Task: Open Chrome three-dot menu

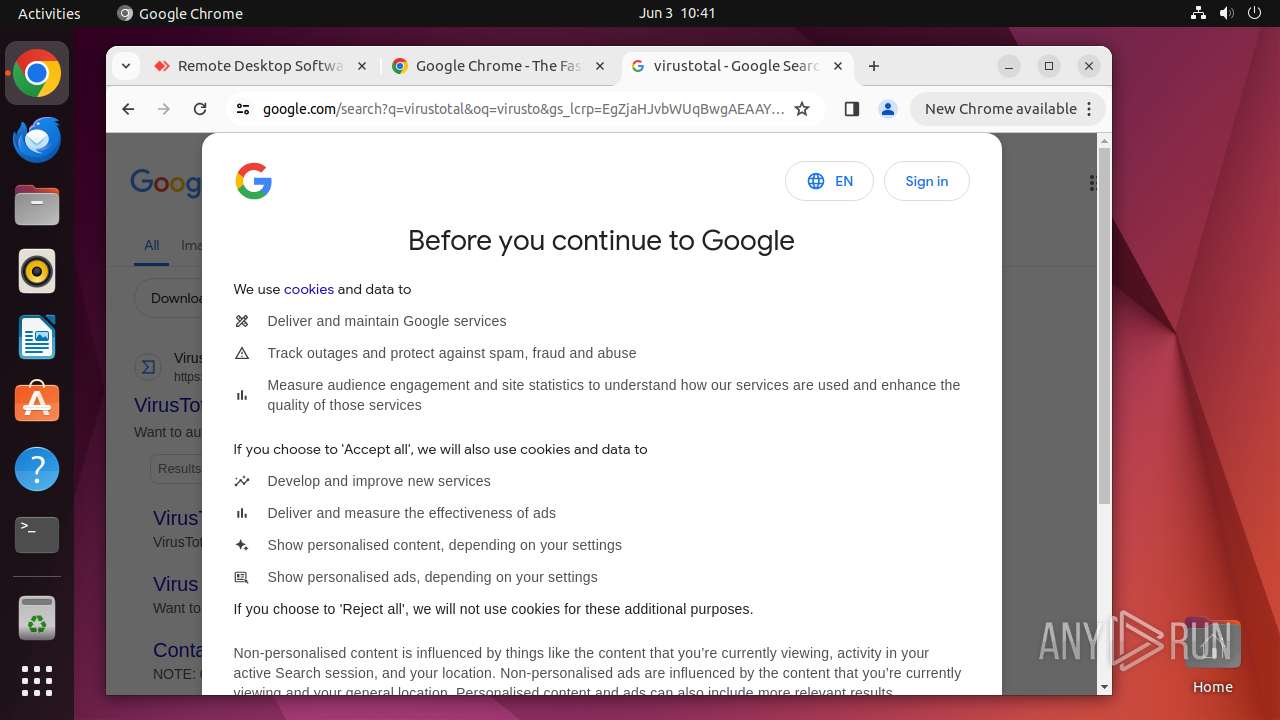Action: click(x=1089, y=109)
